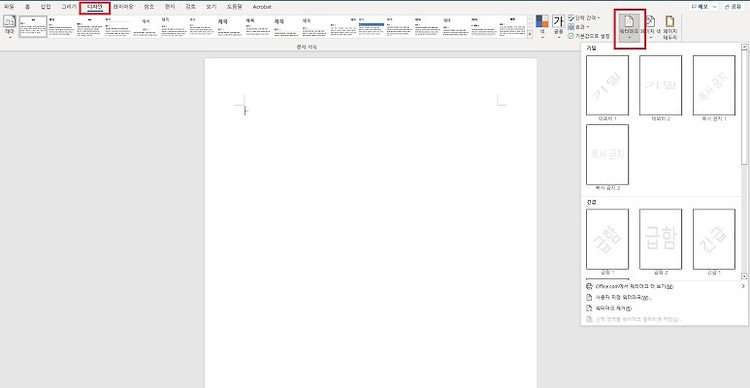Click the custom watermark page icon
Image resolution: width=750 pixels, height=388 pixels.
(589, 297)
